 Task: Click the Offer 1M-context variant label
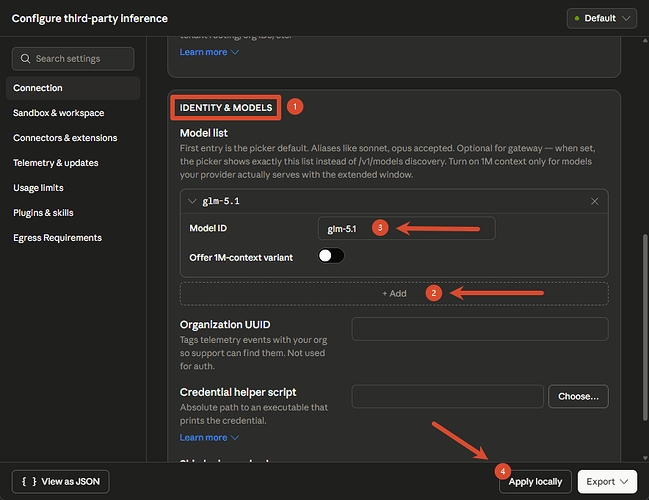241,257
